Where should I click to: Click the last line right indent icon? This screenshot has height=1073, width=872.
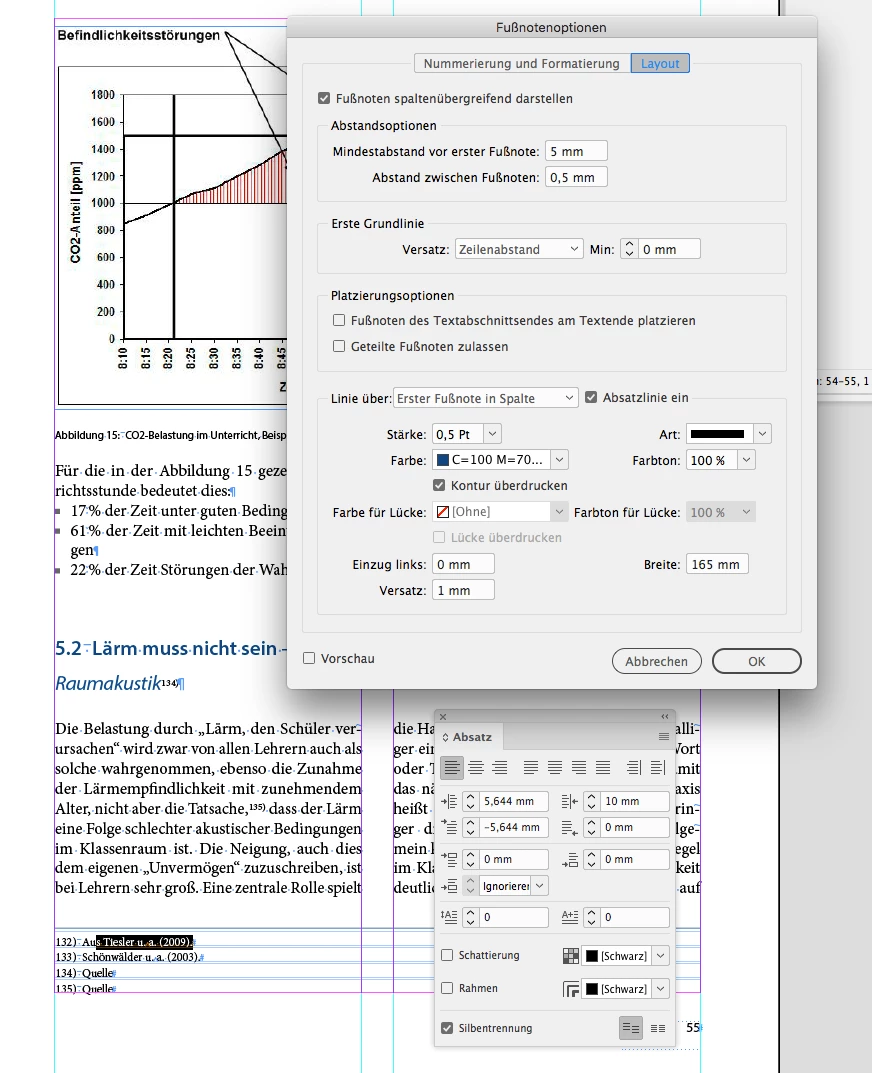pos(569,827)
